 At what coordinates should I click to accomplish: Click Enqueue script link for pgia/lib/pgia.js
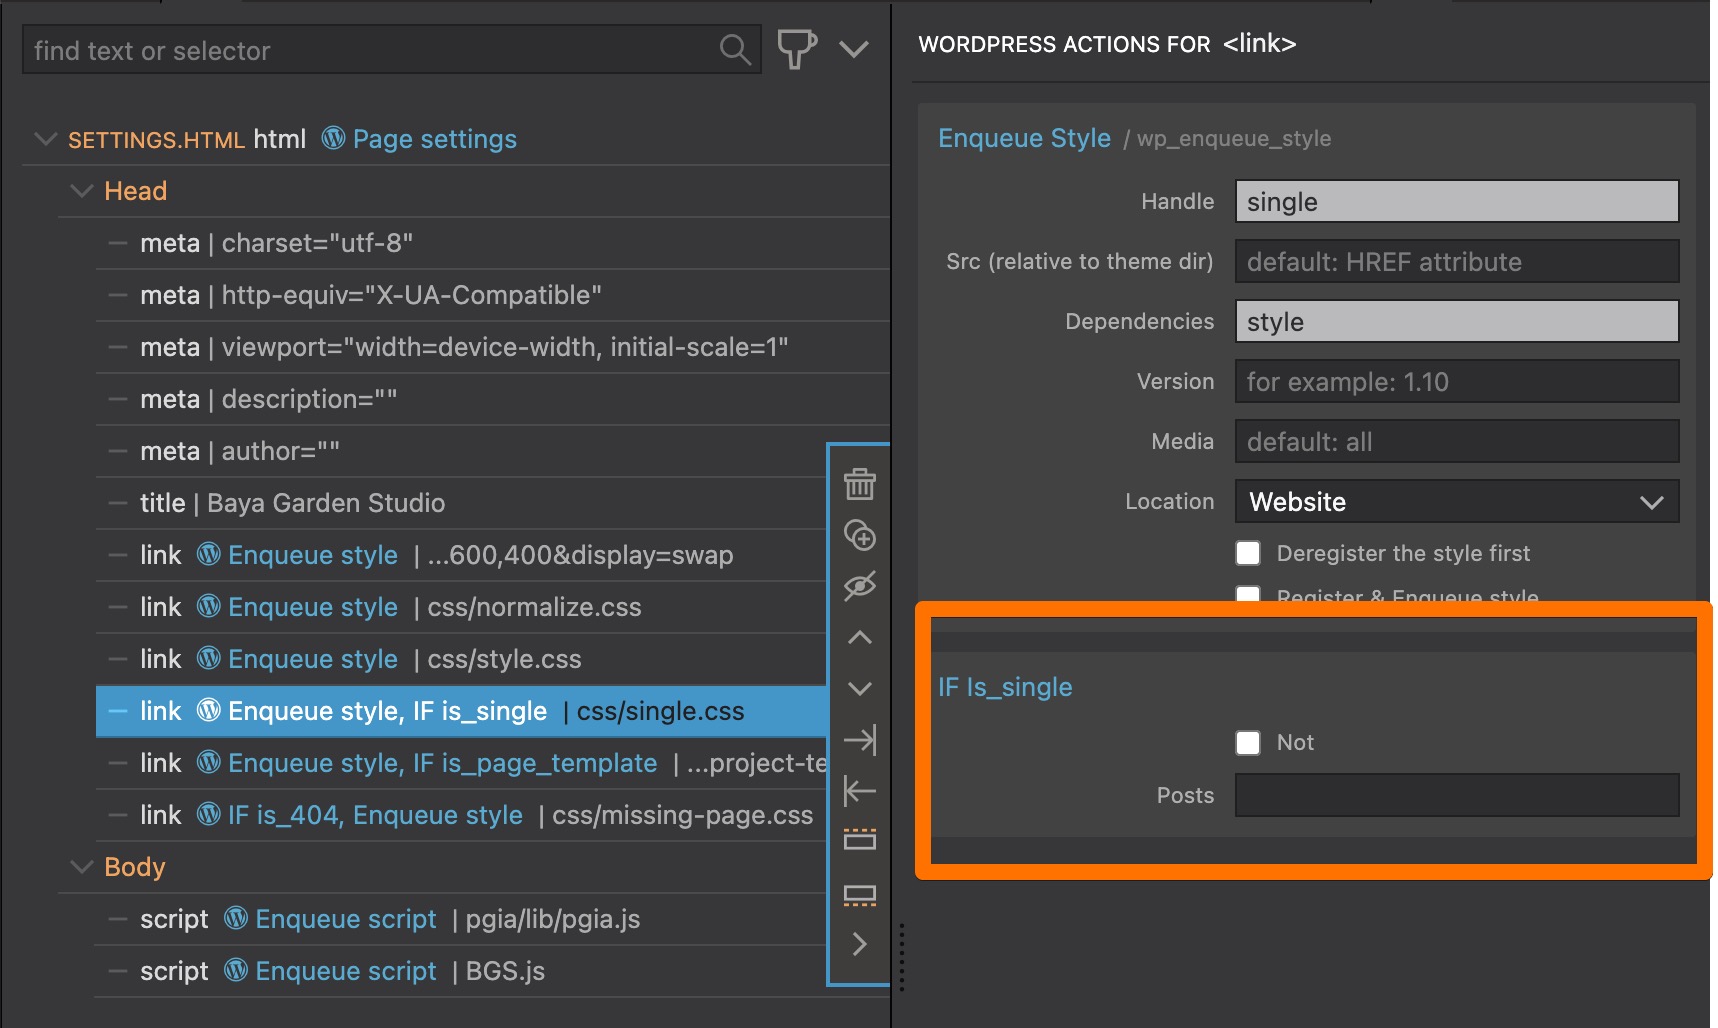[x=346, y=919]
